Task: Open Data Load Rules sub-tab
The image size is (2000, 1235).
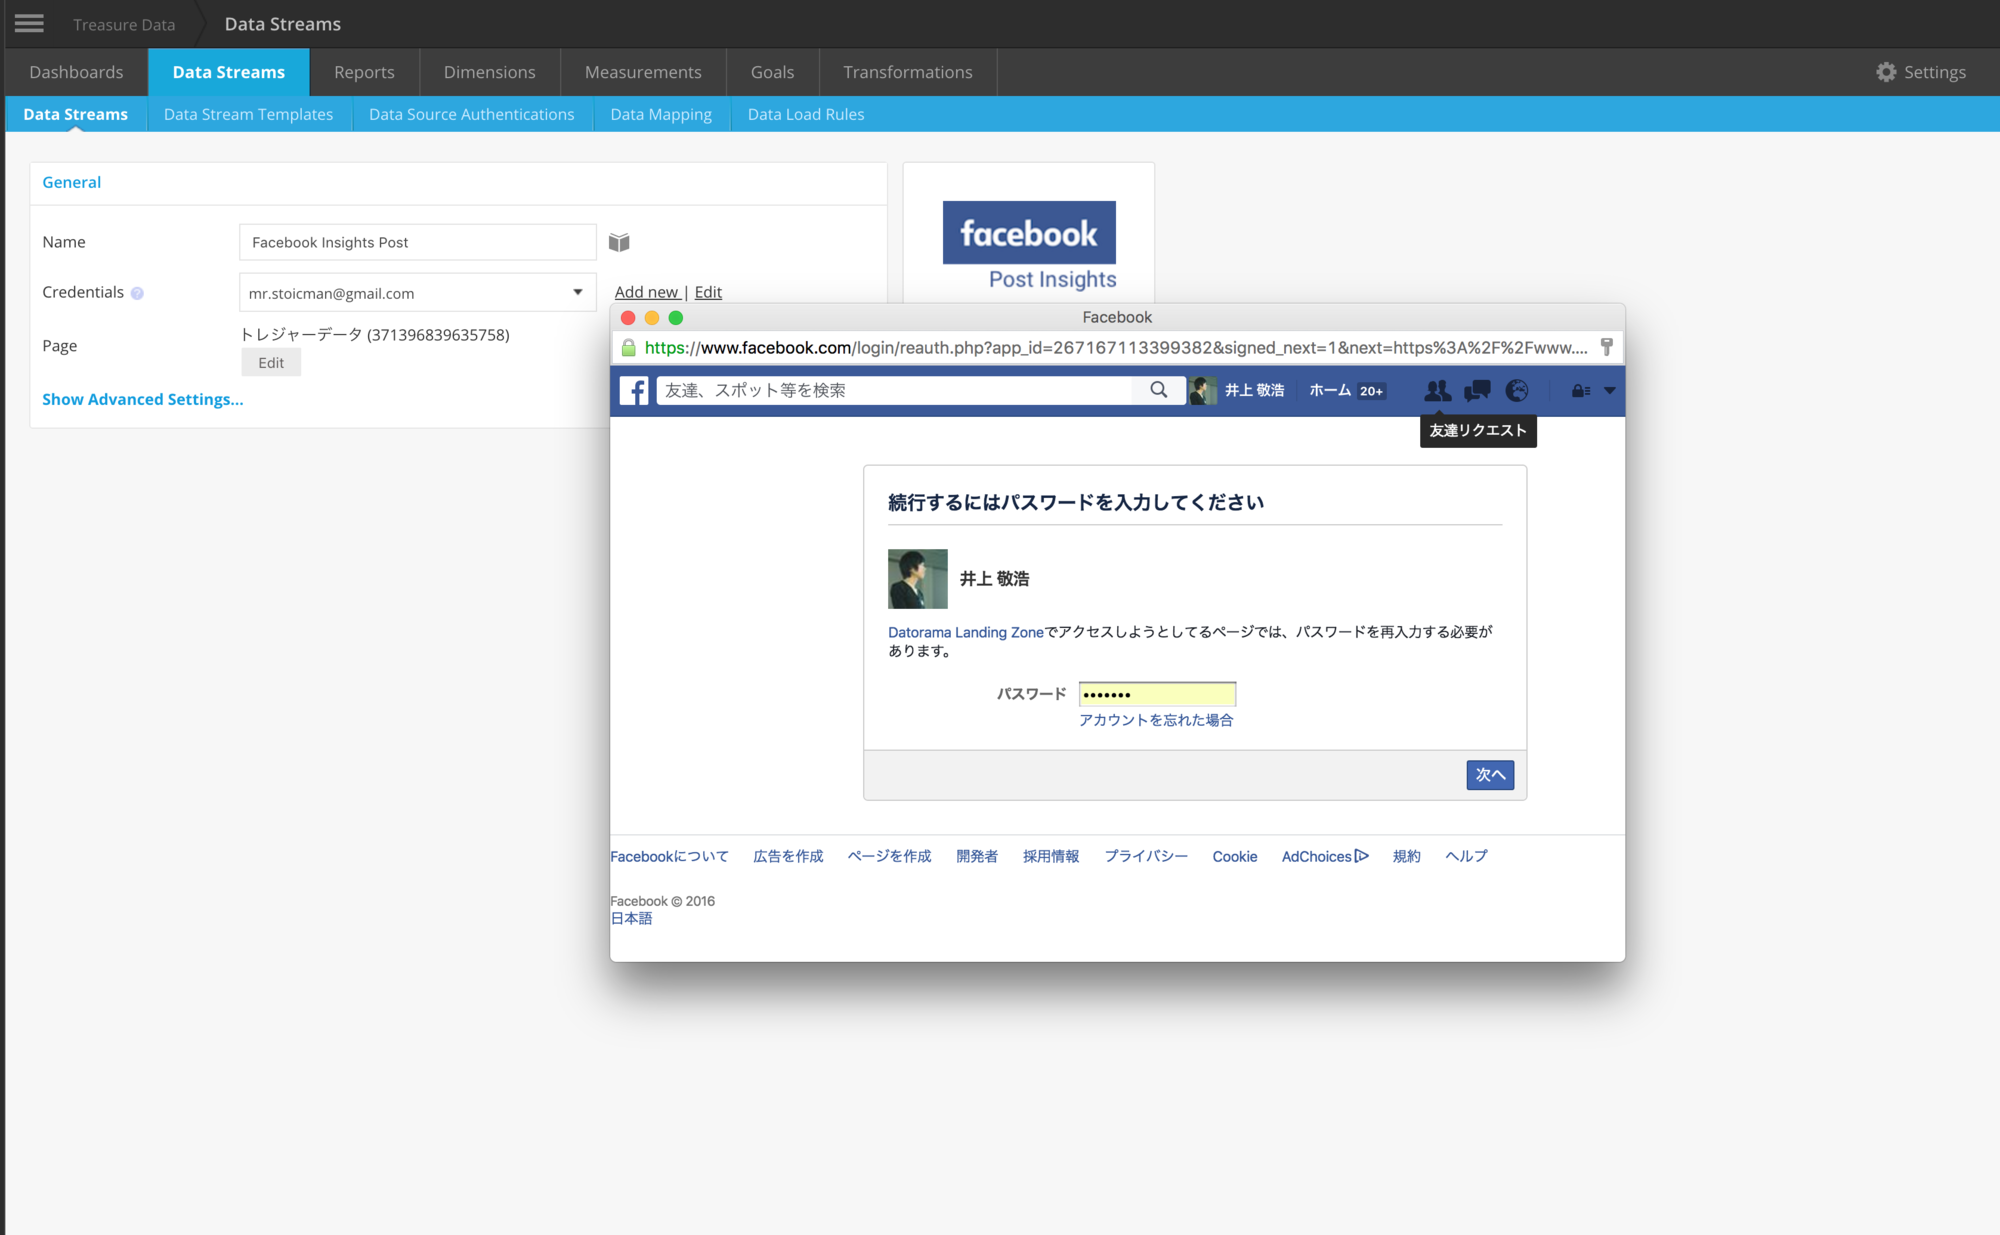Action: (806, 114)
